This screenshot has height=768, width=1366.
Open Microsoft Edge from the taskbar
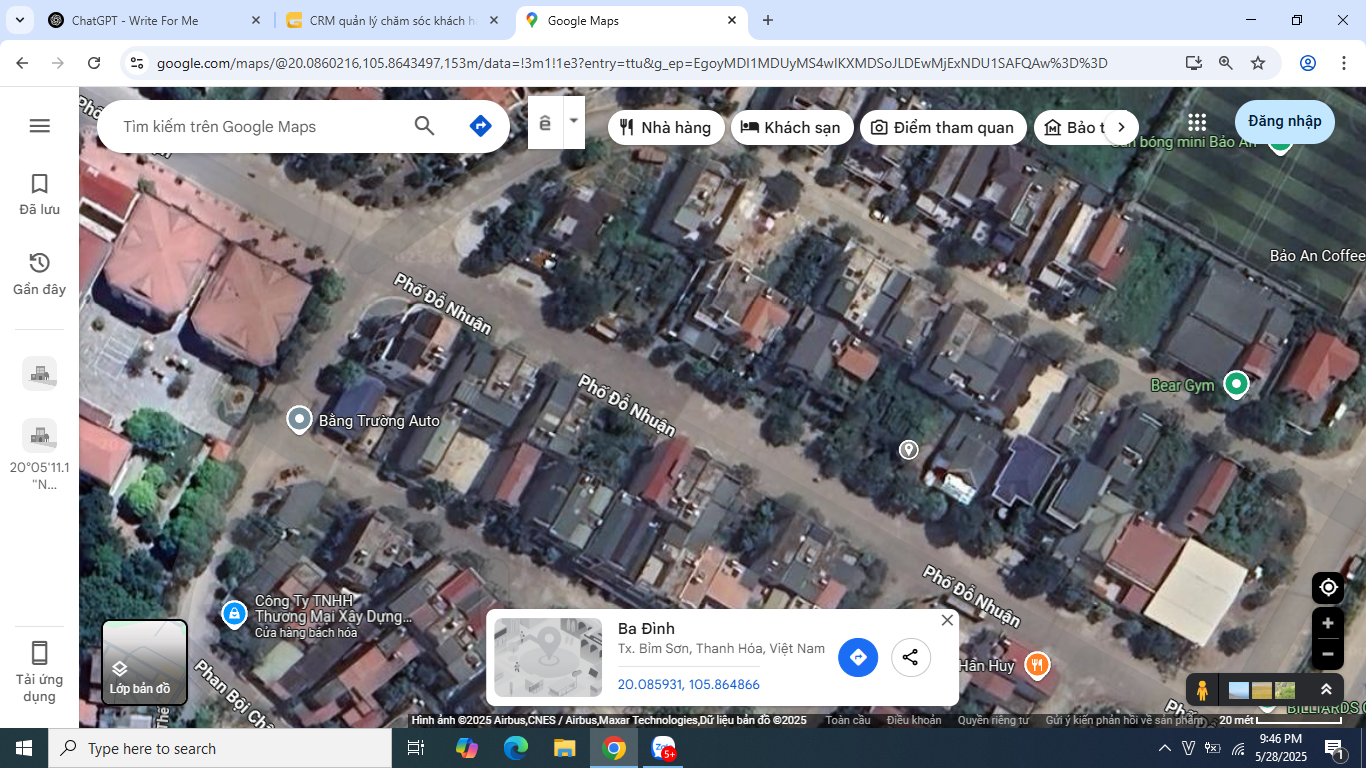click(x=515, y=748)
